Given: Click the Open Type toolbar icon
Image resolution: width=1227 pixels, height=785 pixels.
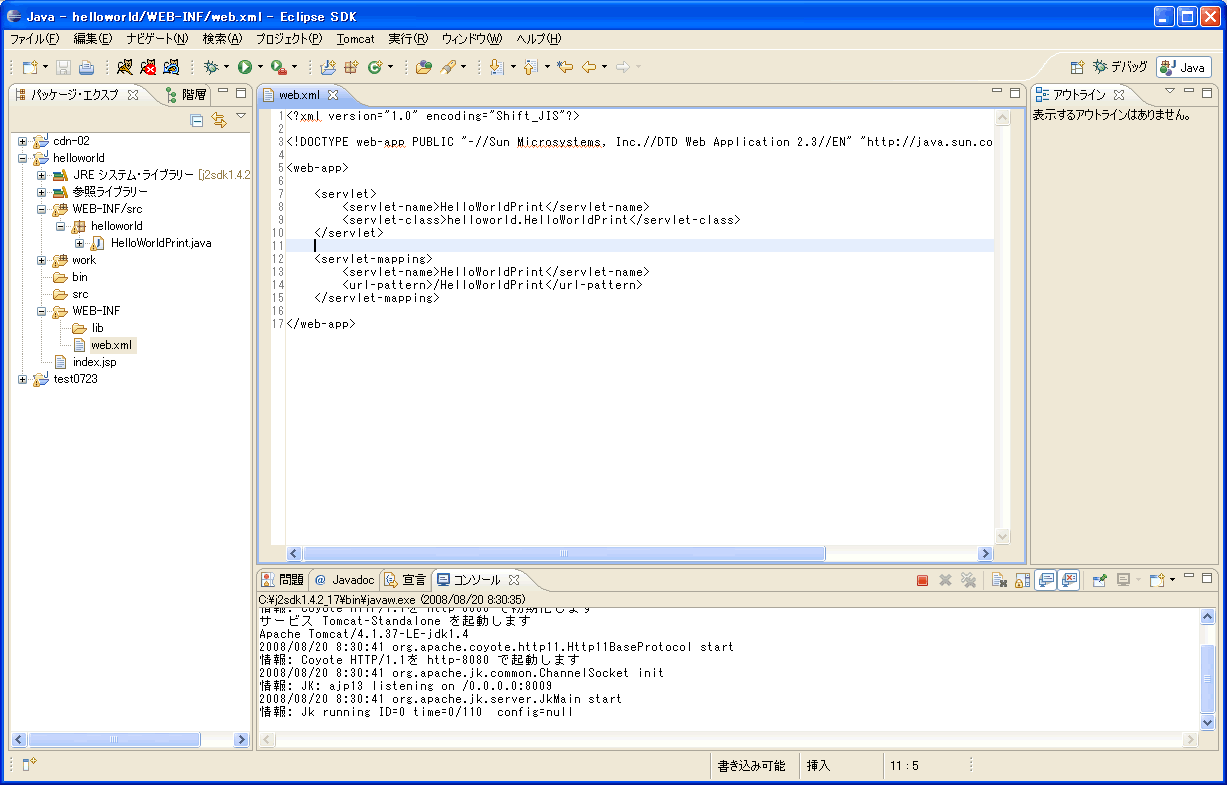Looking at the screenshot, I should (x=424, y=67).
